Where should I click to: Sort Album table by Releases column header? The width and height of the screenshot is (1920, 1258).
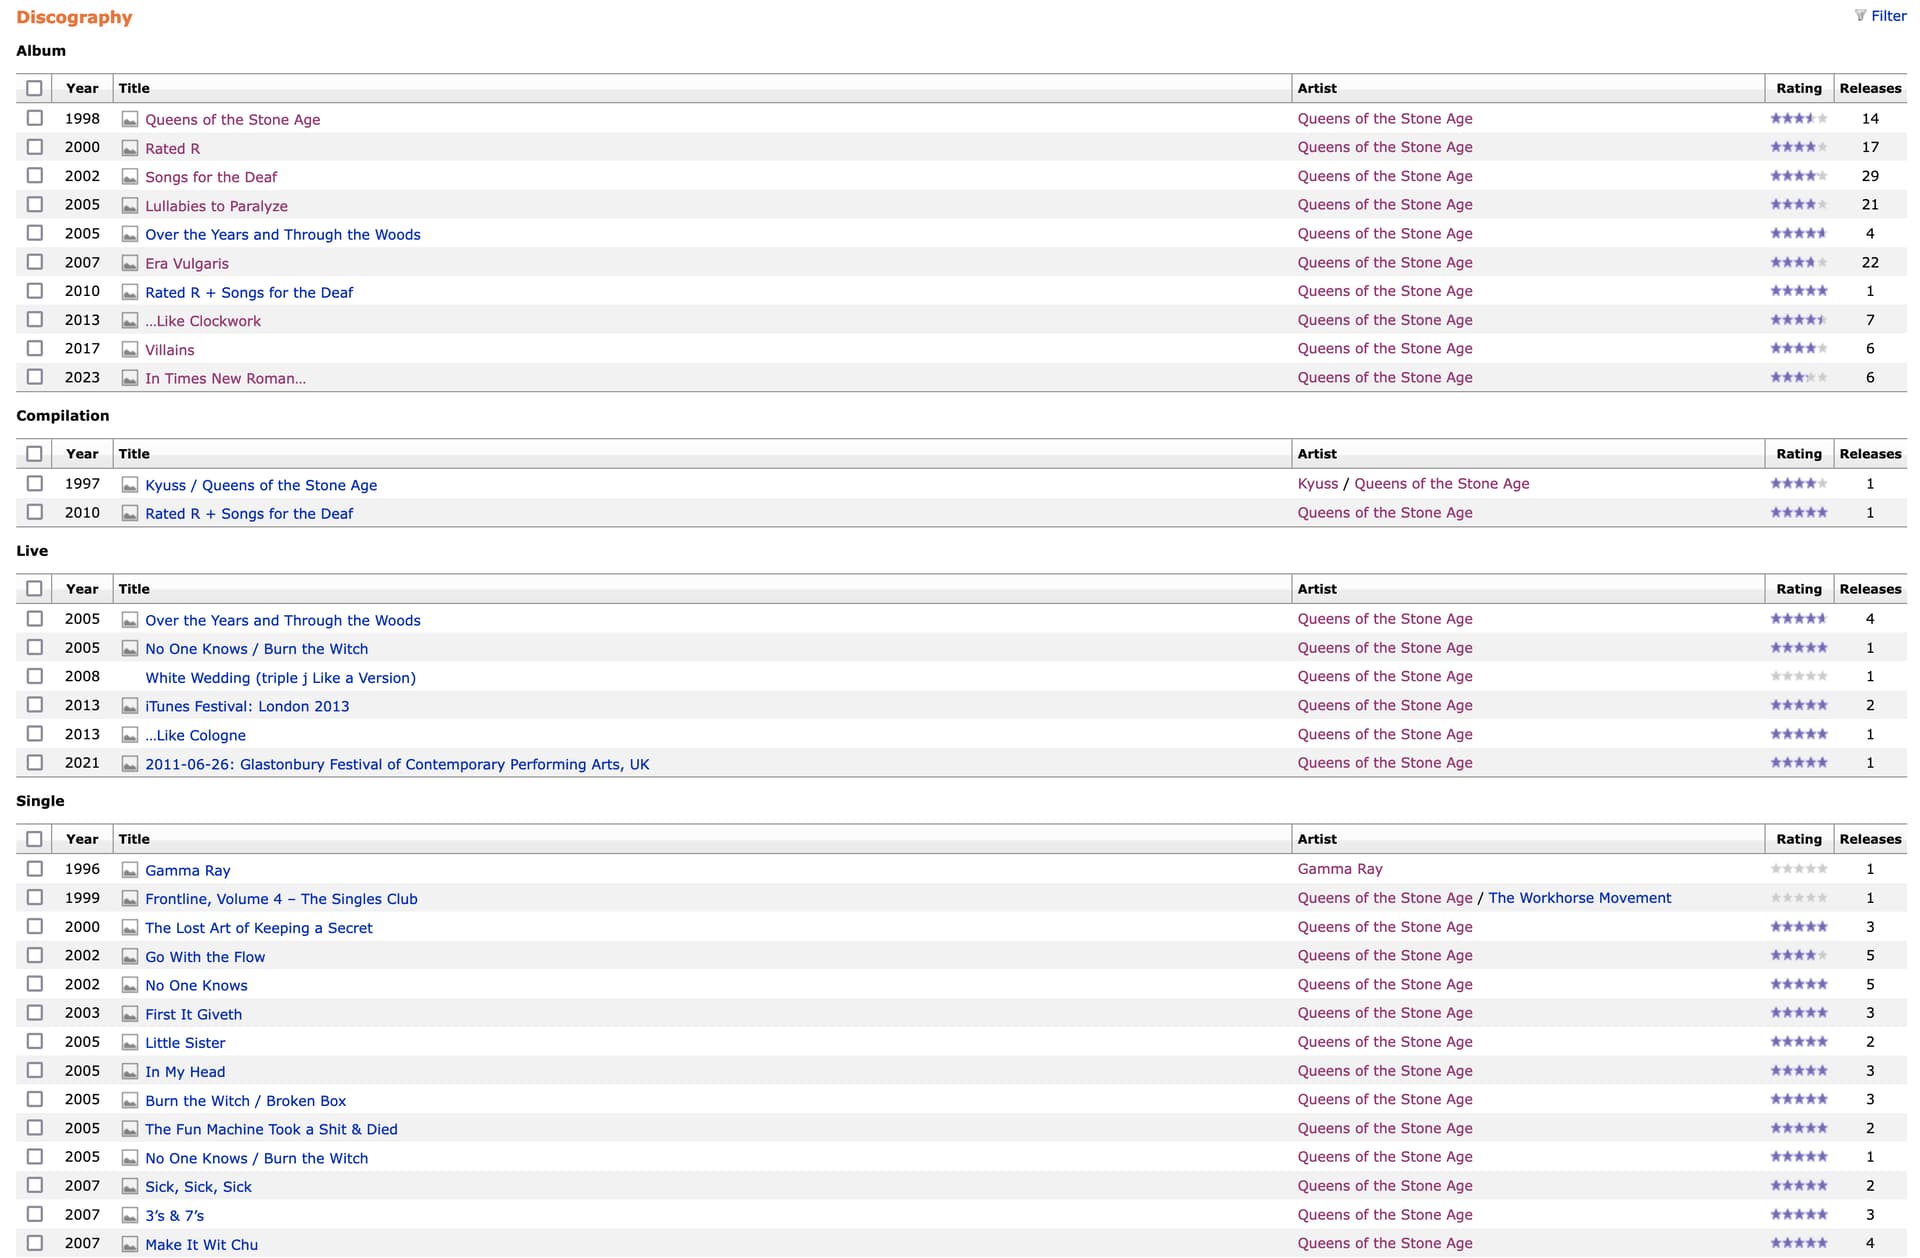[1870, 88]
